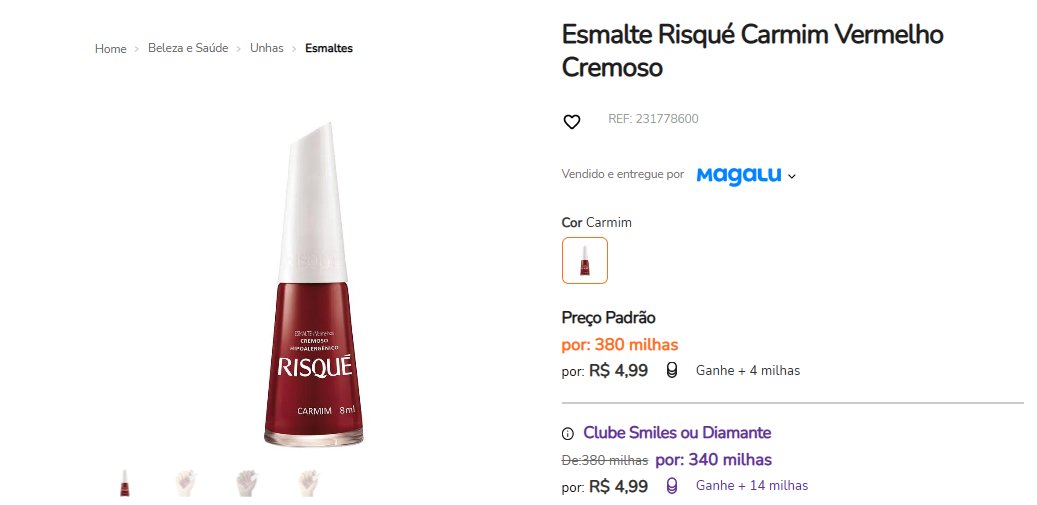Click the miles coin icon near Ganhe + 4 milhas
The height and width of the screenshot is (505, 1037).
[x=672, y=371]
